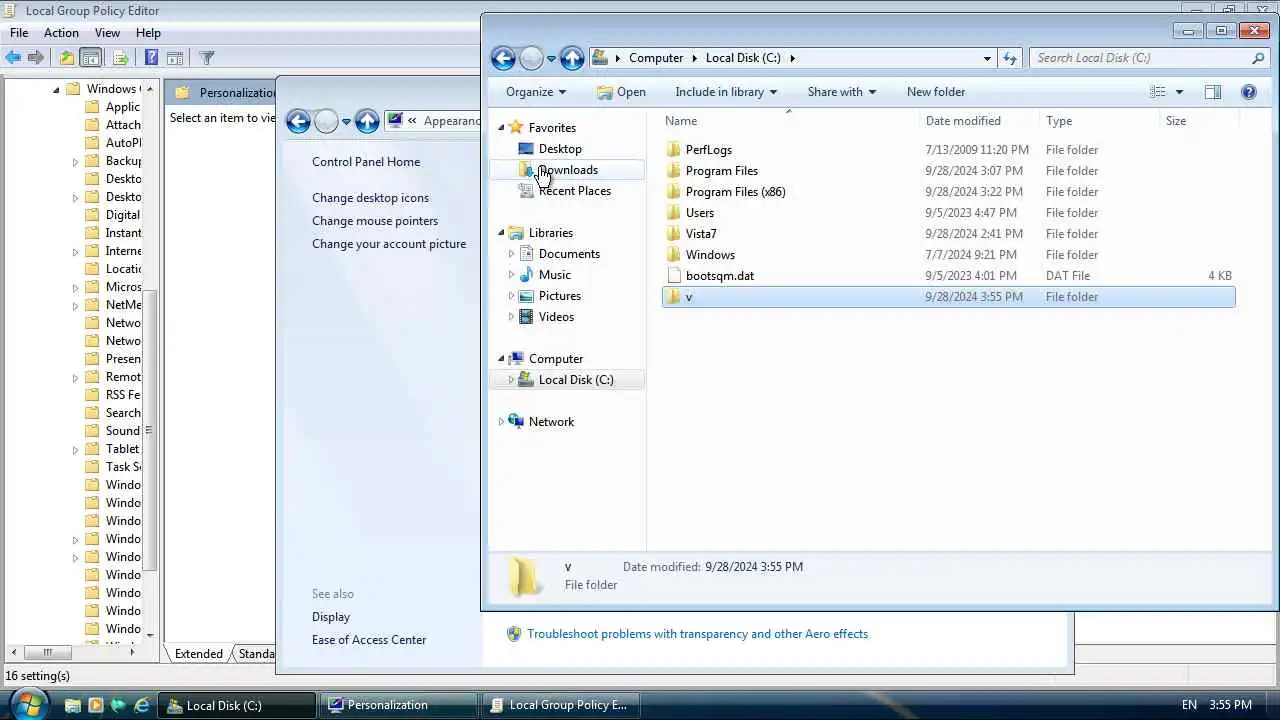Click Control Panel Home link
This screenshot has height=720, width=1280.
(366, 162)
